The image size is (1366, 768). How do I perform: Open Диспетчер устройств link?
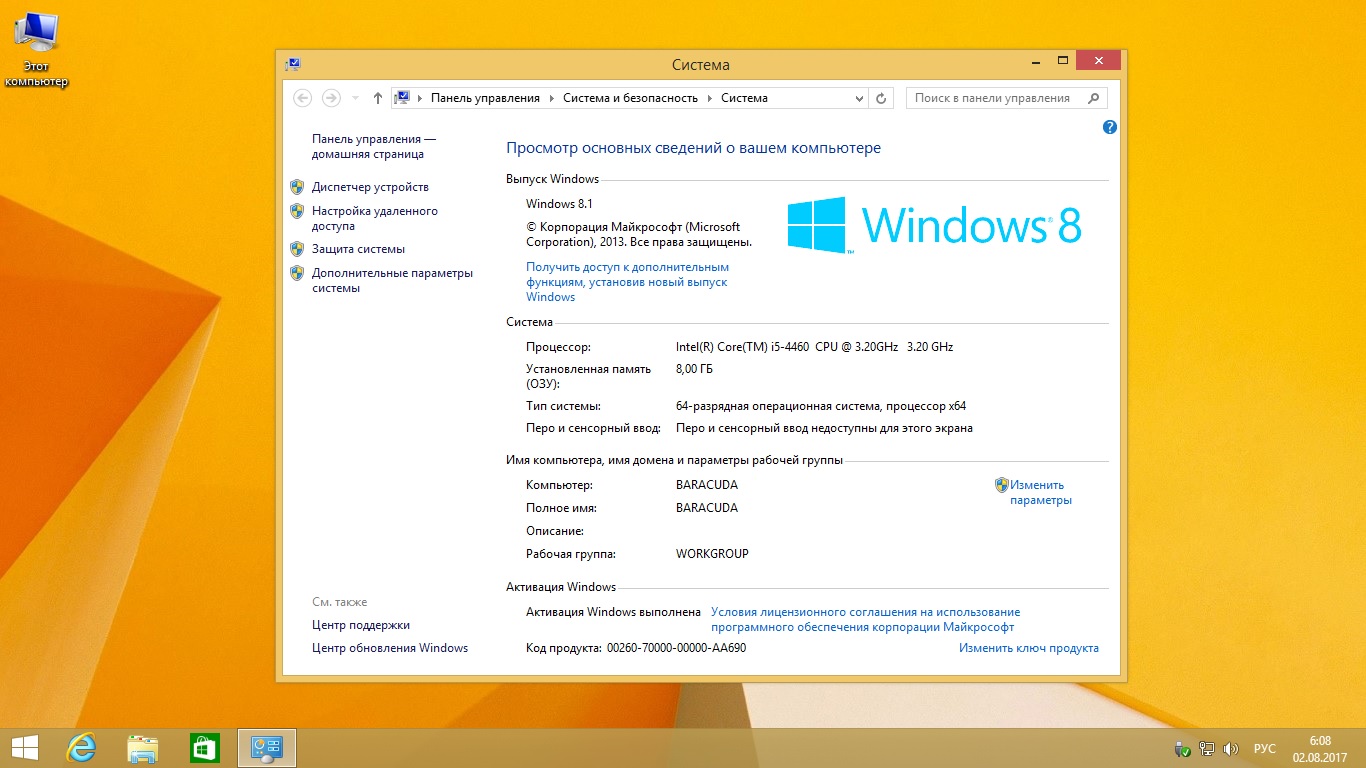coord(370,187)
